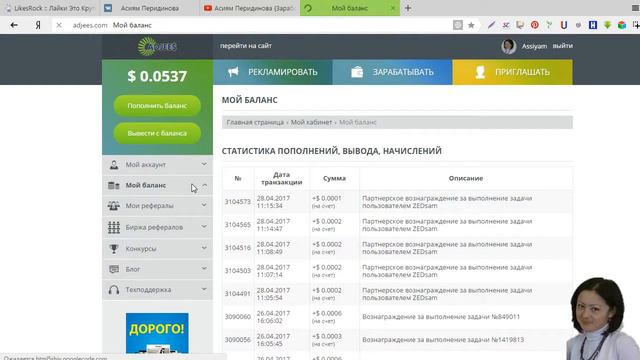Screen dimensions: 640x360
Task: Click transaction number 3090060
Action: click(x=238, y=317)
